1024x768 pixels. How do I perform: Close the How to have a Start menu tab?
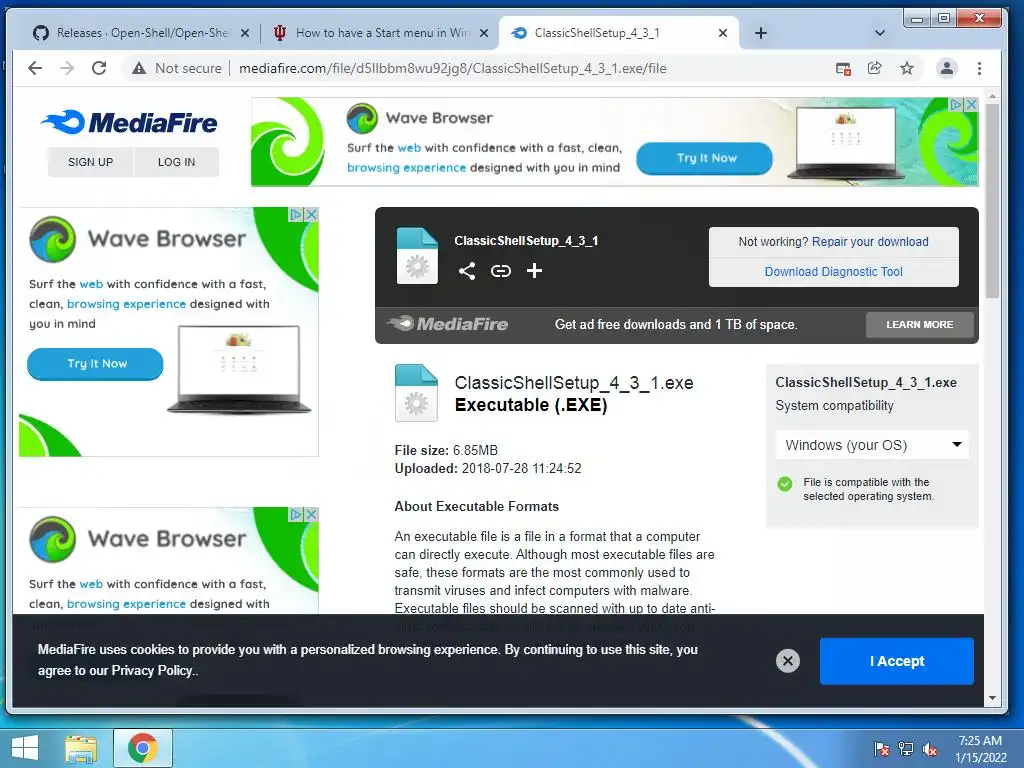[484, 33]
